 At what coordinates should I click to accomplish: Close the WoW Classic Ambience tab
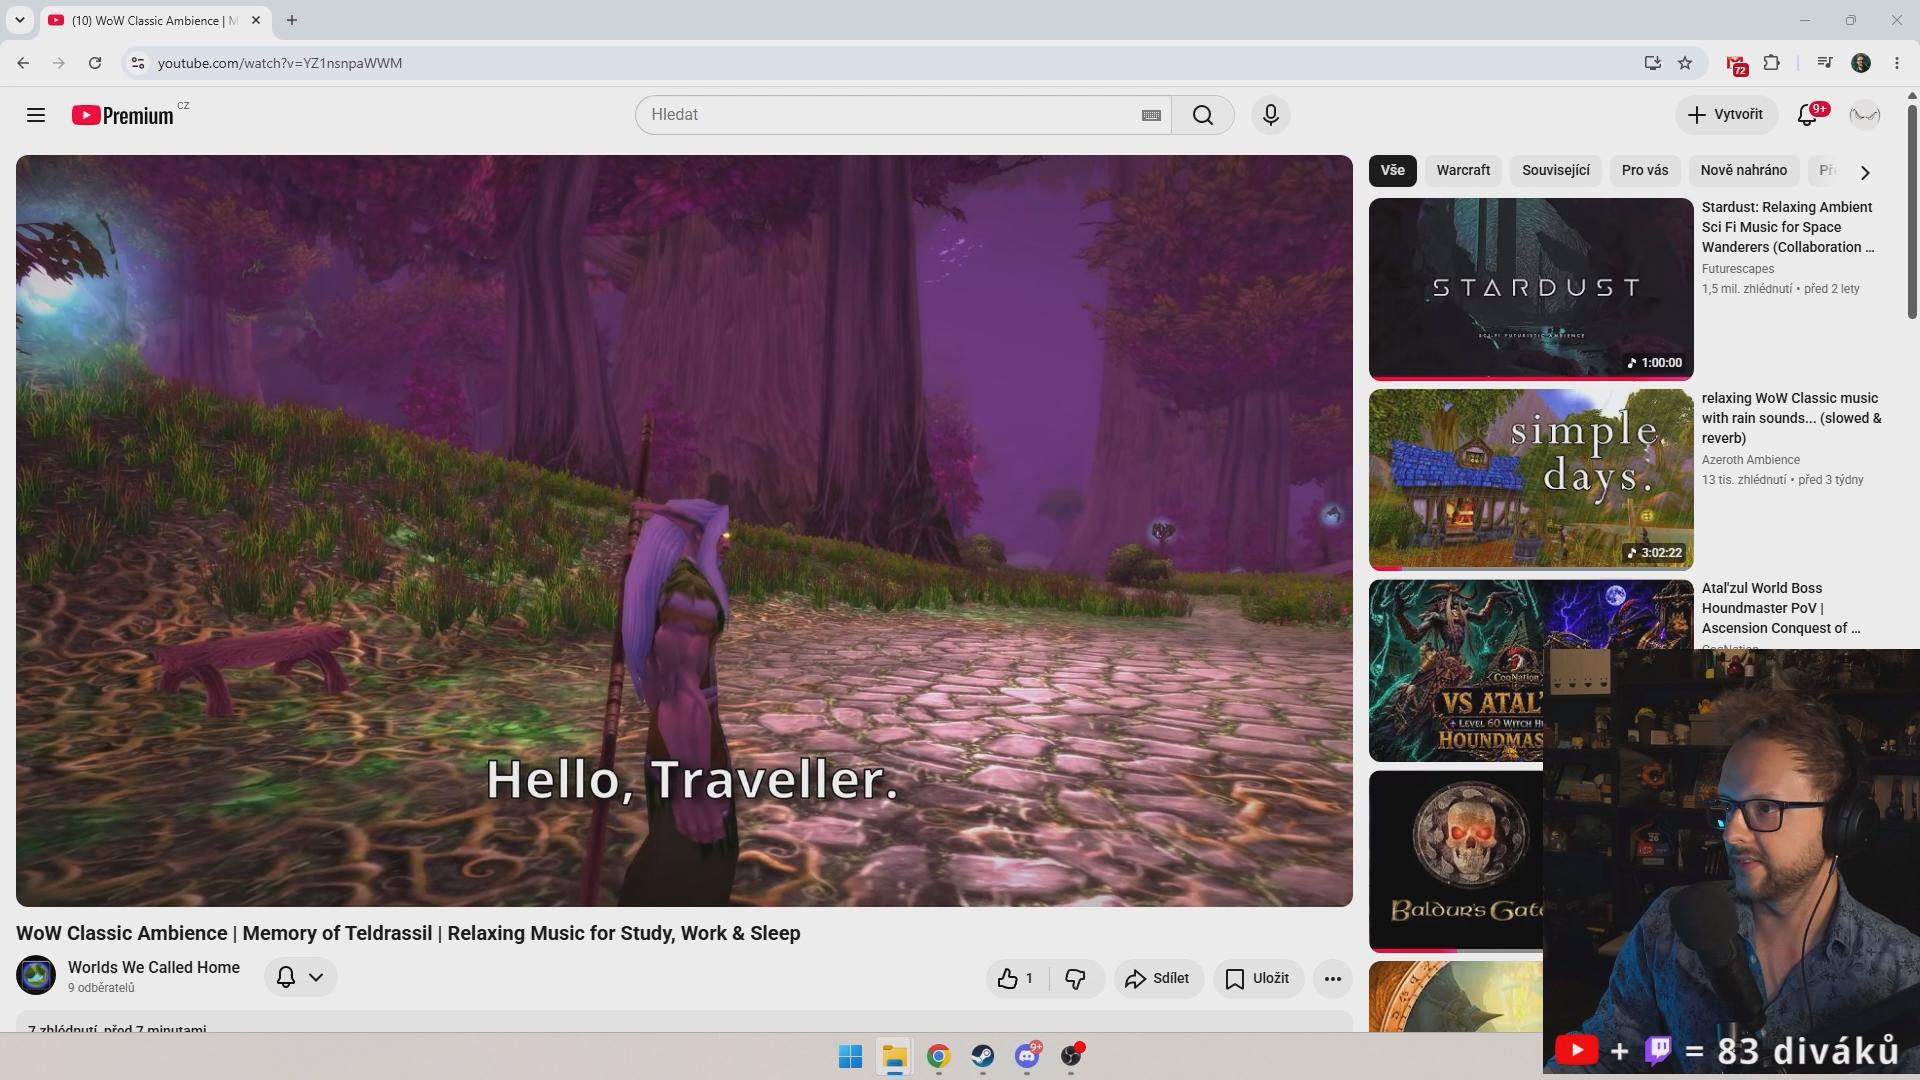(x=256, y=20)
